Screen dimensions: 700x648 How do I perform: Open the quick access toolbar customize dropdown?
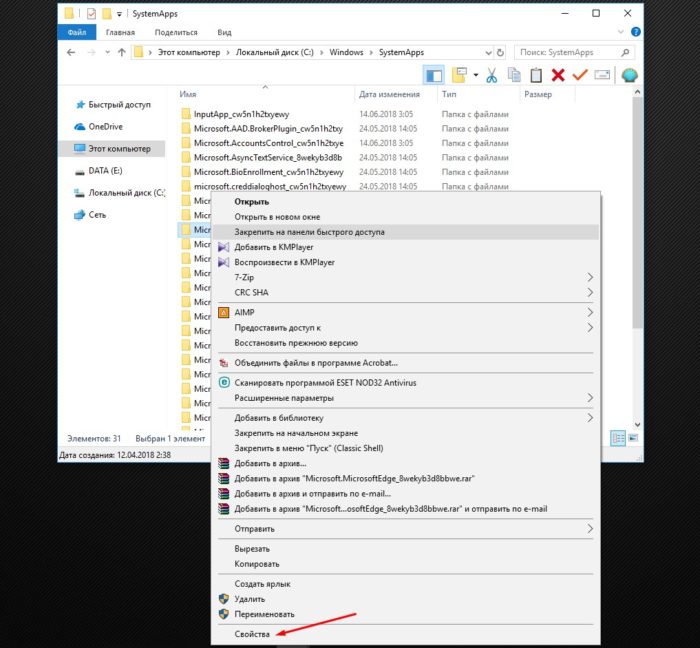[x=119, y=14]
